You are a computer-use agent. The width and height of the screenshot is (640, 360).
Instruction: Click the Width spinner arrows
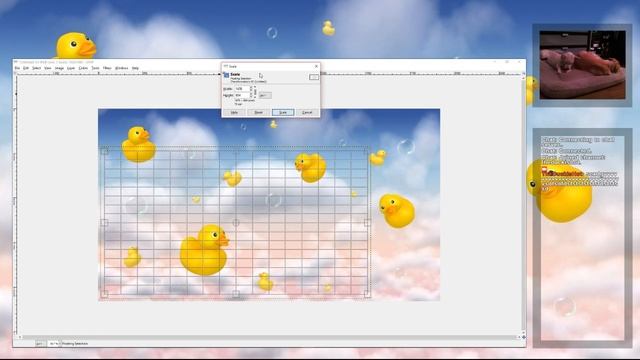[x=251, y=89]
